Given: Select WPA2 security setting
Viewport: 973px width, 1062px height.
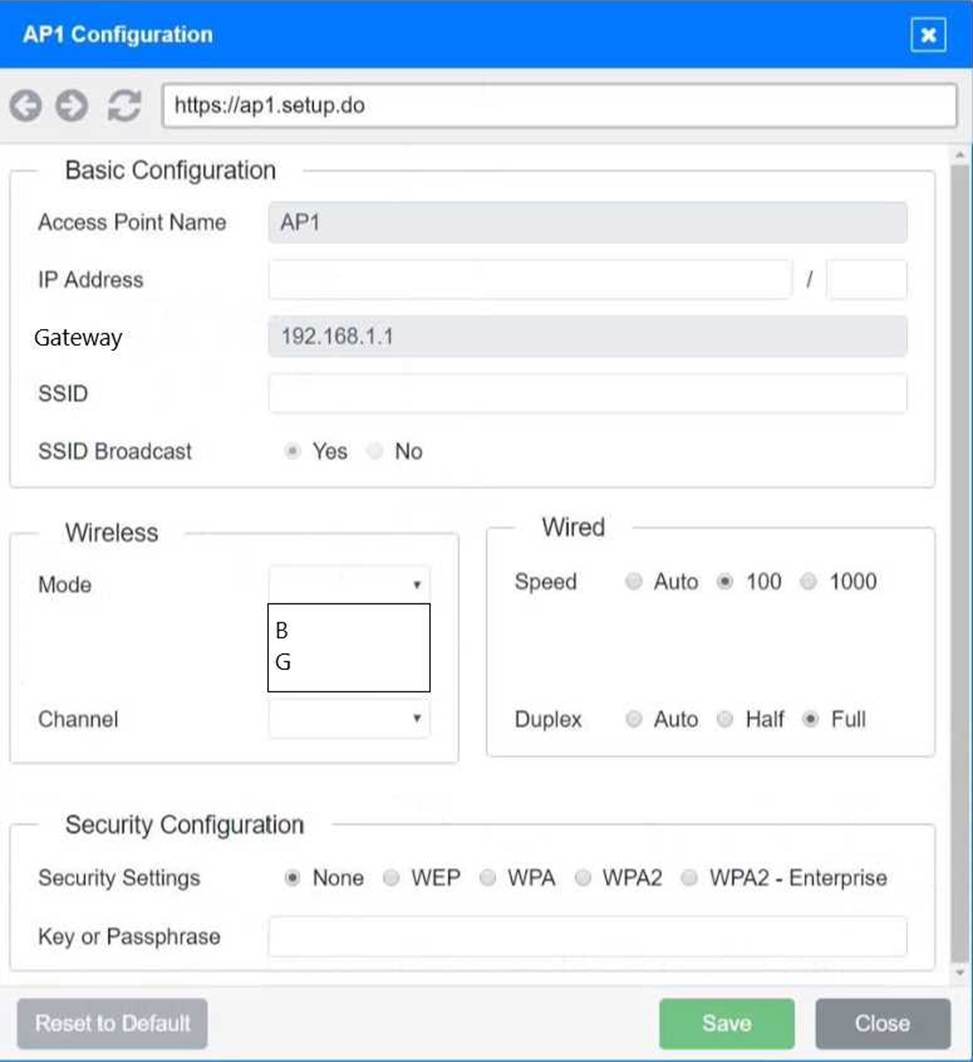Looking at the screenshot, I should (583, 878).
